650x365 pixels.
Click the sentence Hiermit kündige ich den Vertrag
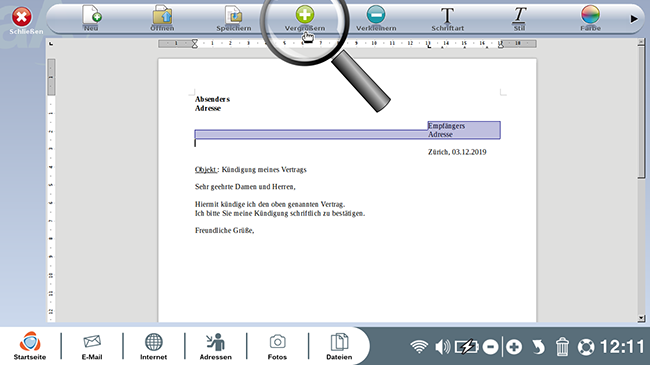[270, 204]
